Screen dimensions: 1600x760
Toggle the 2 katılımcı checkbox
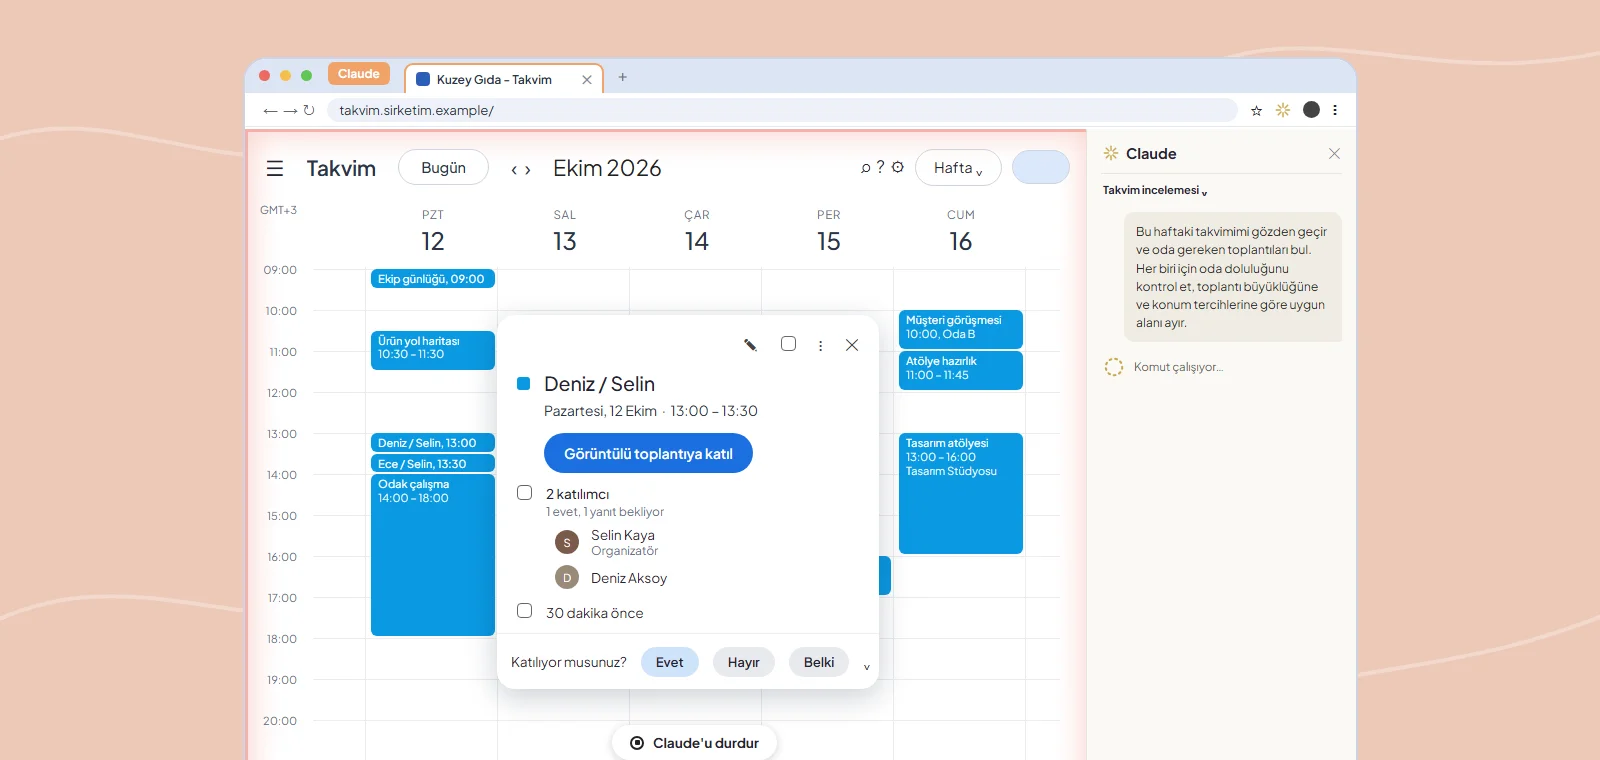pos(524,492)
